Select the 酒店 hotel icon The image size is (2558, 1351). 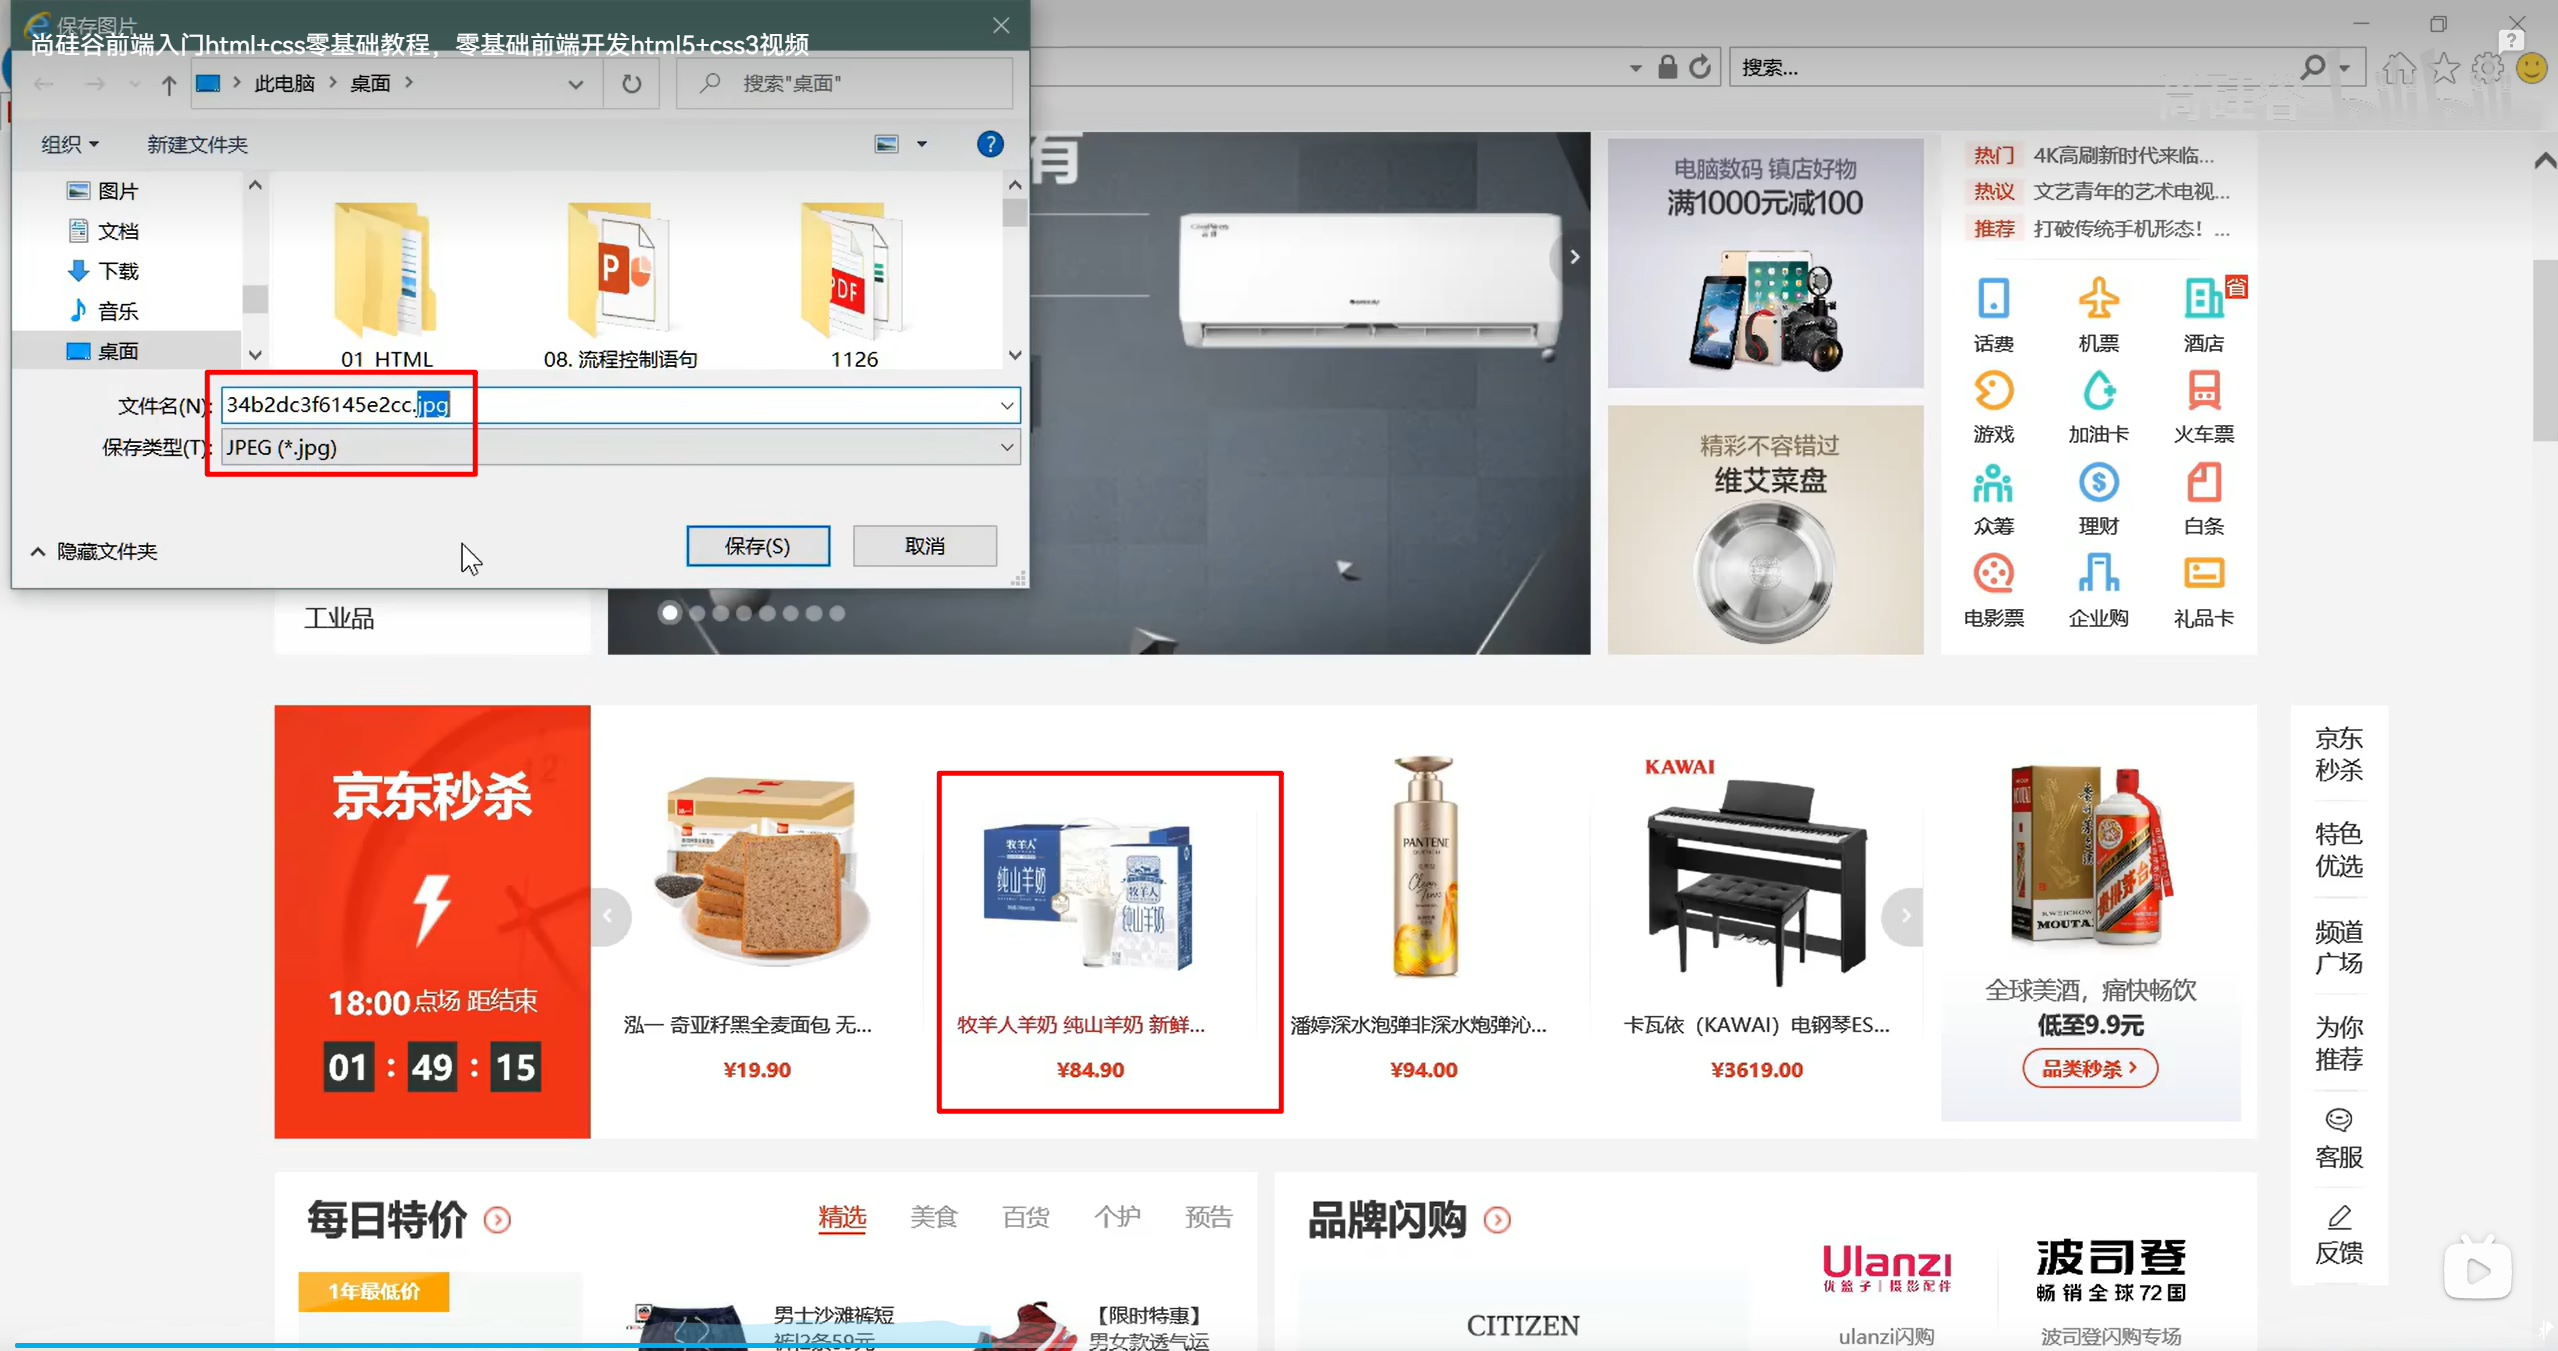click(2203, 298)
